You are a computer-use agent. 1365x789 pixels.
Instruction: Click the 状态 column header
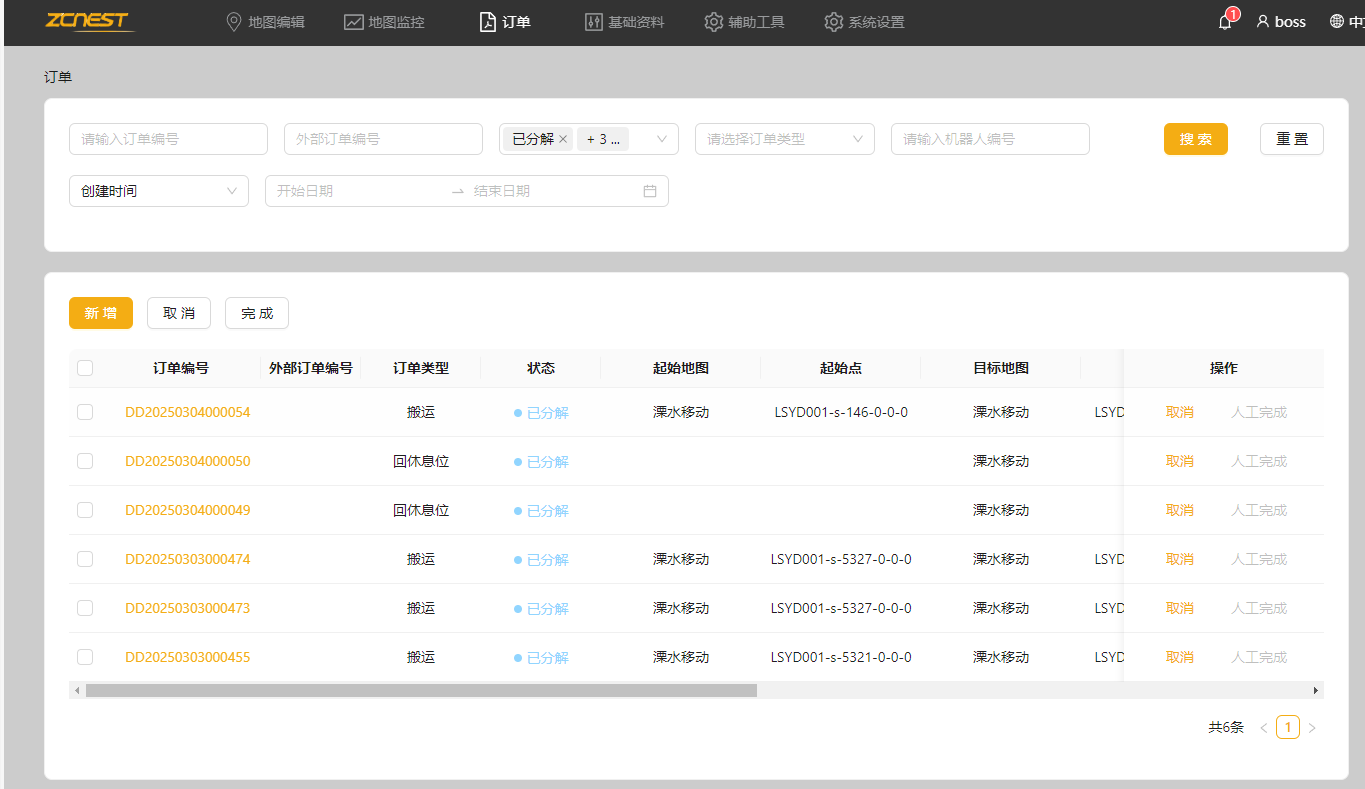pos(541,368)
